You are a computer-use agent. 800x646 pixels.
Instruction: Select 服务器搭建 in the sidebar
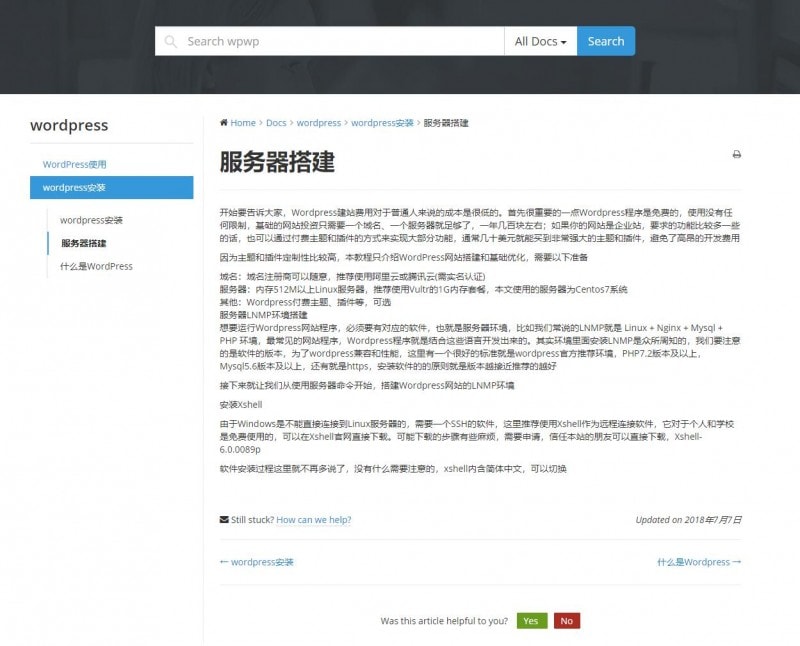(x=85, y=243)
